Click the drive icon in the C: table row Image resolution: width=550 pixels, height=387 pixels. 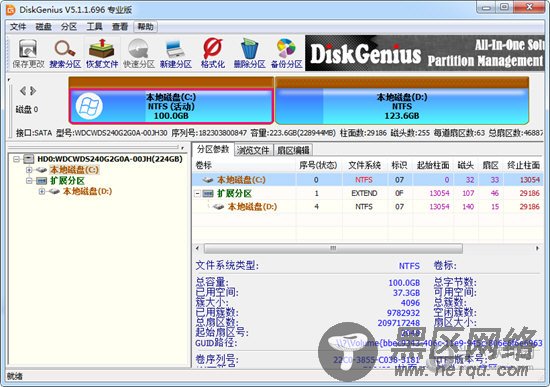coord(208,180)
